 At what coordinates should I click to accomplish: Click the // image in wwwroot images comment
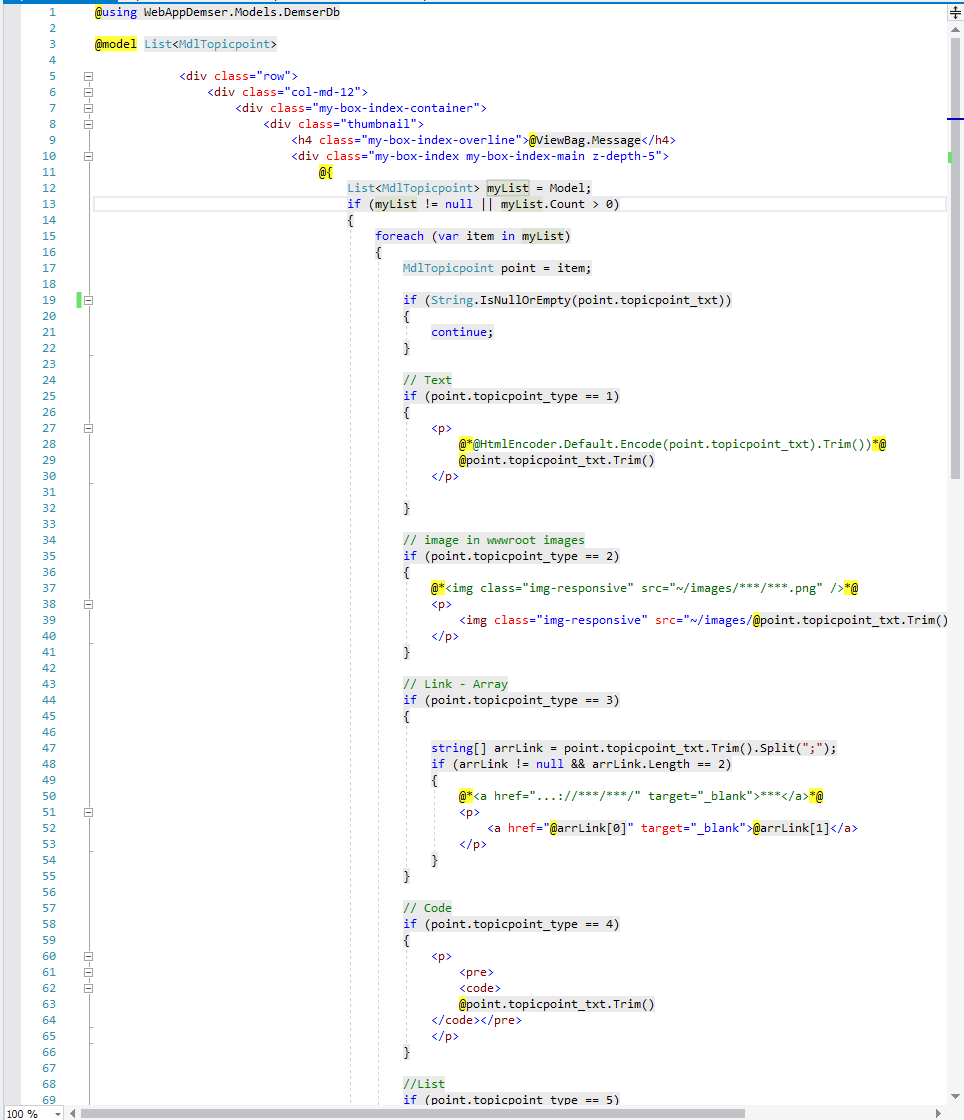pos(493,540)
